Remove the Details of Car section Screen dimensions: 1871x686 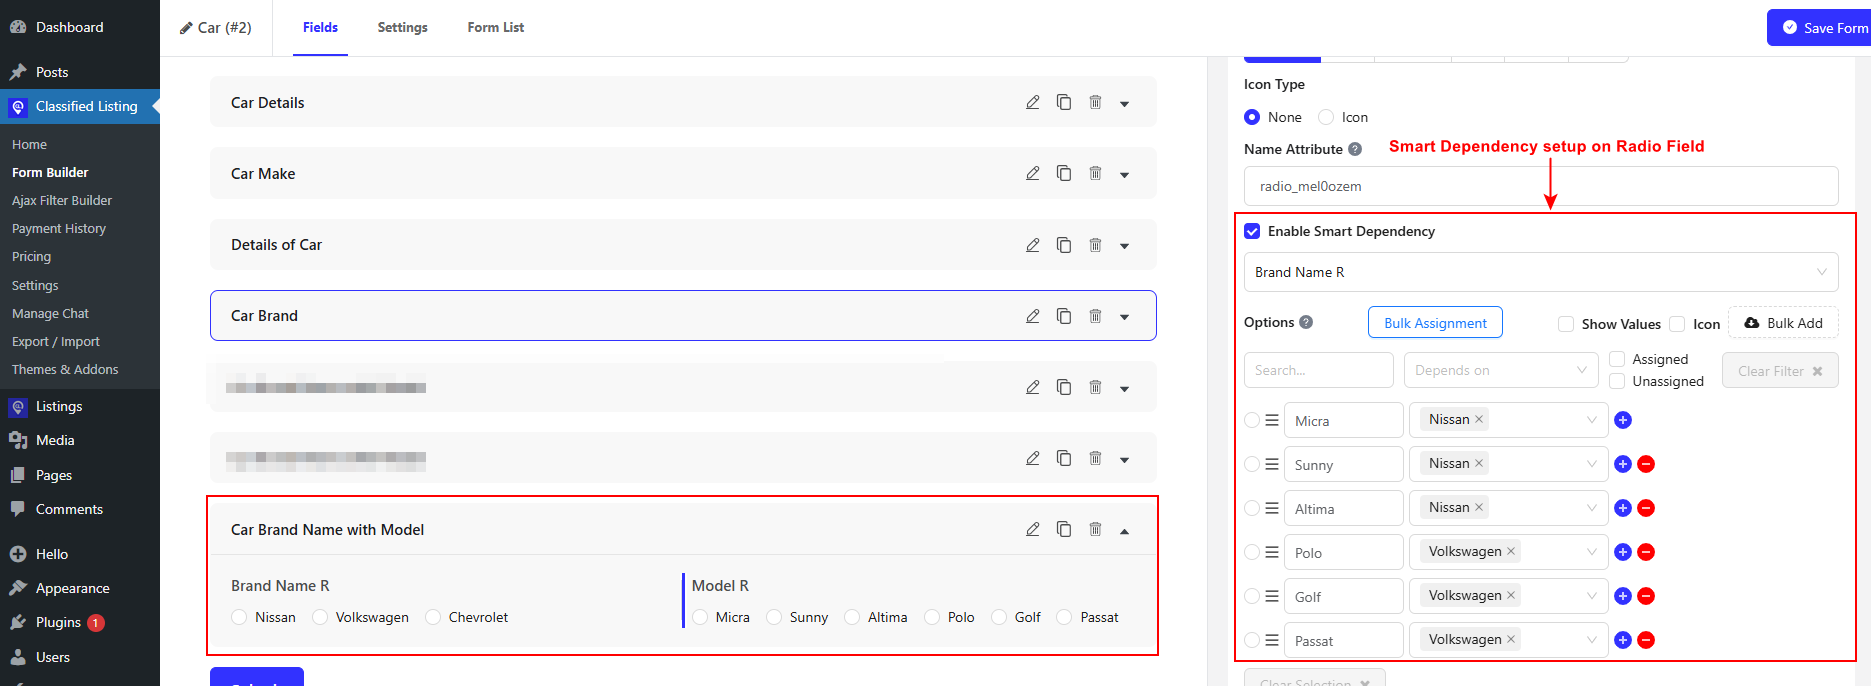1095,244
